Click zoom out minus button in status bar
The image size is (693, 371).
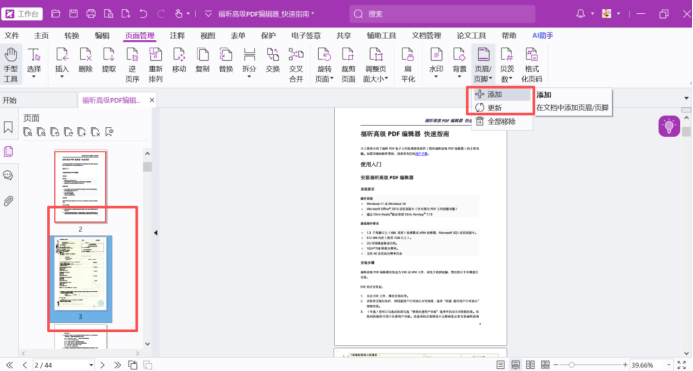pyautogui.click(x=556, y=365)
